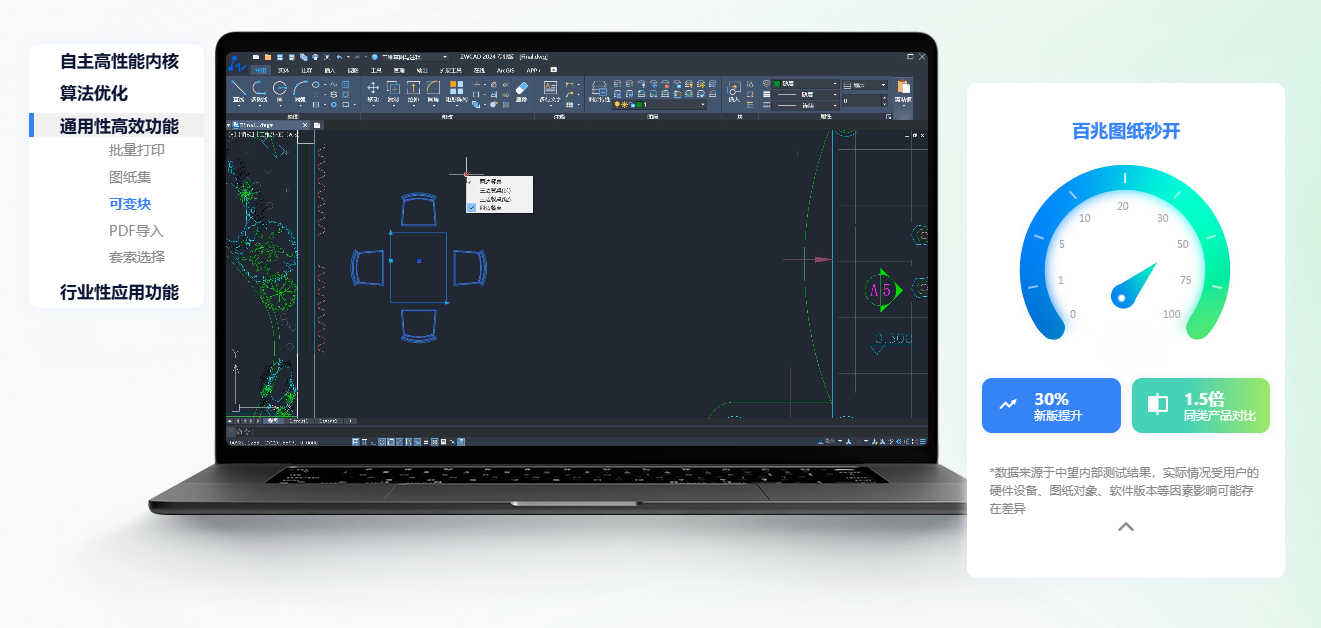This screenshot has height=628, width=1321.
Task: Click the Insert block icon
Action: (x=734, y=90)
